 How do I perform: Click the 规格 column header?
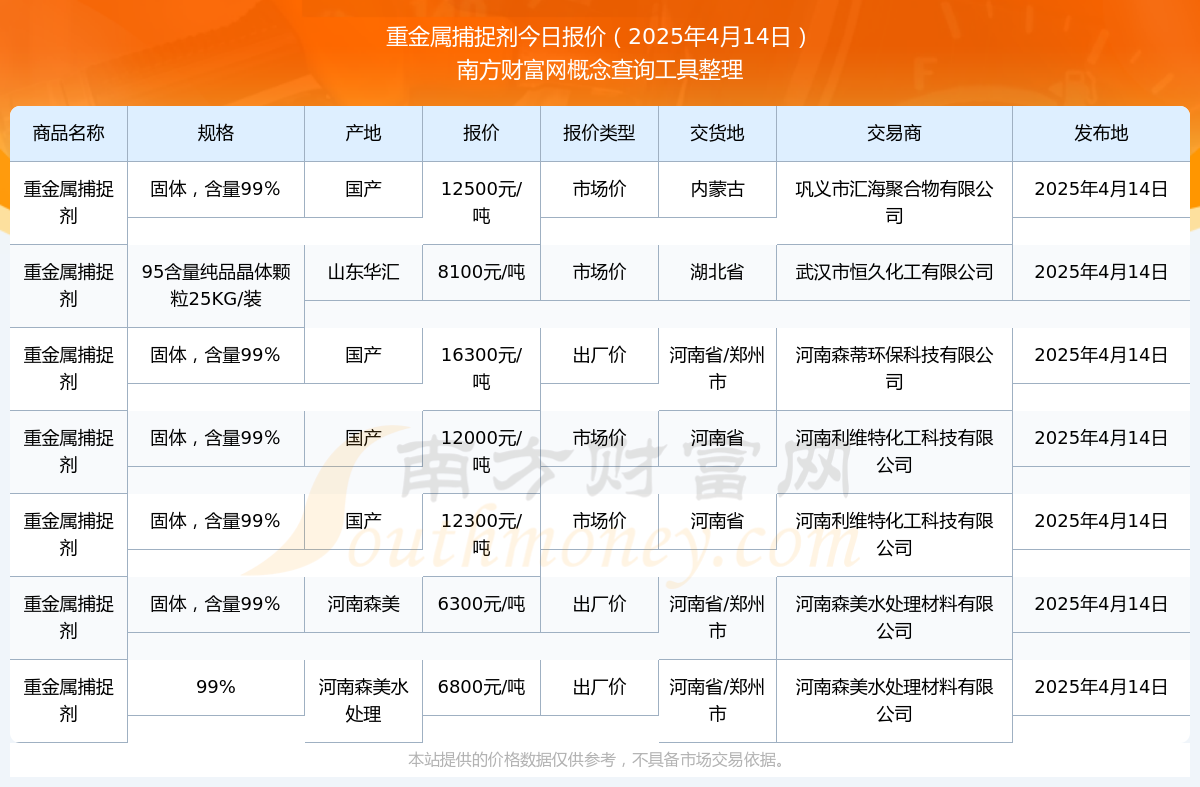pyautogui.click(x=216, y=133)
